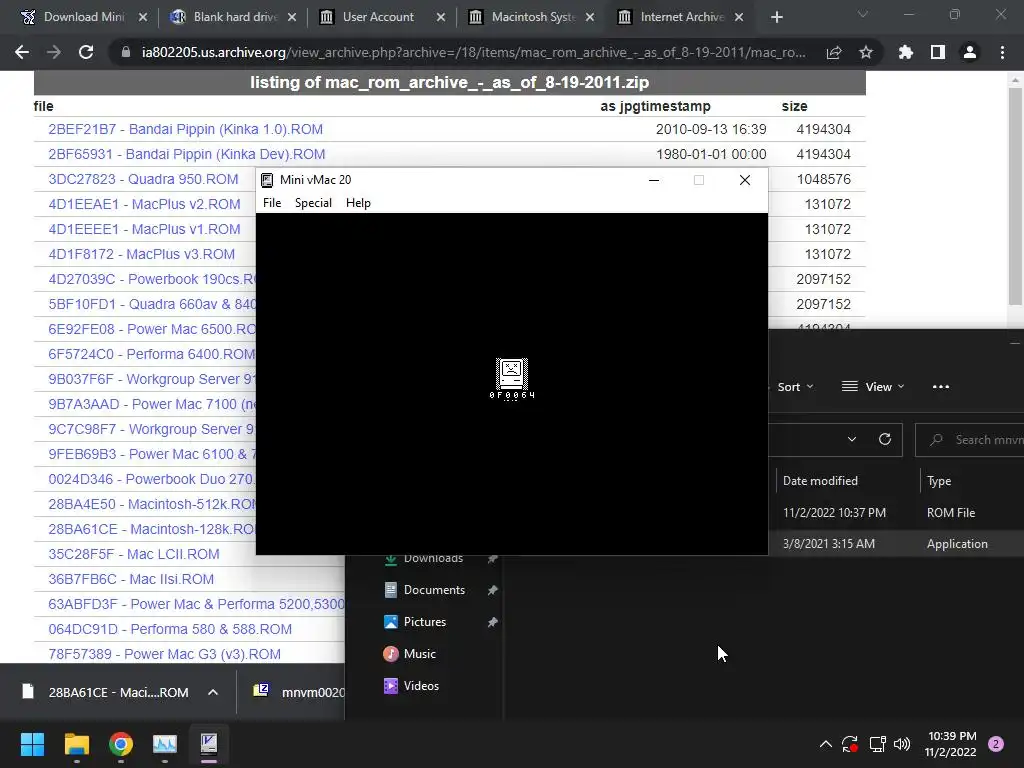Click the sad Mac icon in emulator screen

coord(511,374)
